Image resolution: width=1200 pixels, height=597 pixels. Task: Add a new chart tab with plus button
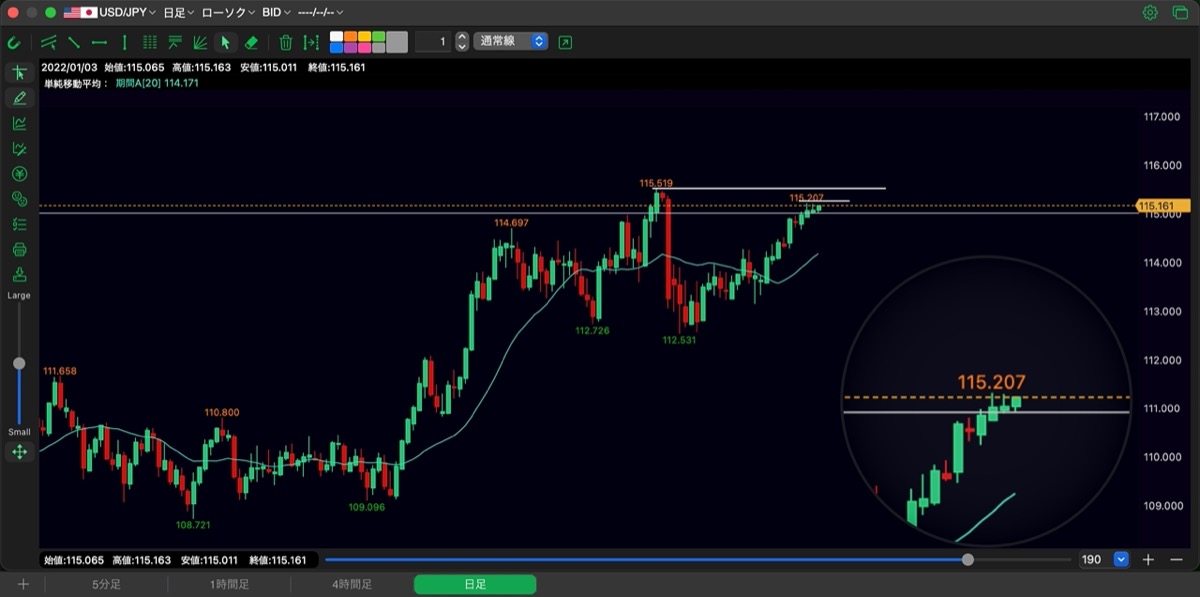tap(23, 584)
